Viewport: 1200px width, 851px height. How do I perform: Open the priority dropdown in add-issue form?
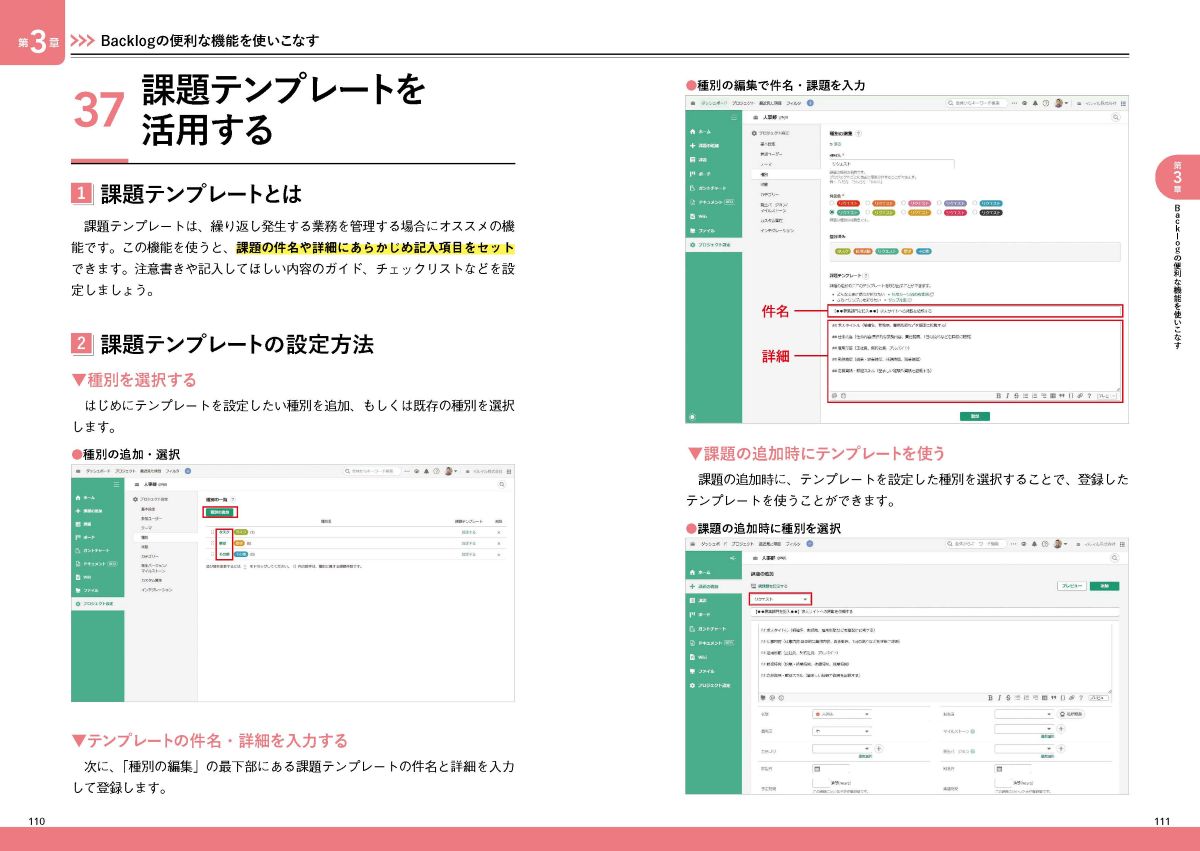pyautogui.click(x=841, y=730)
